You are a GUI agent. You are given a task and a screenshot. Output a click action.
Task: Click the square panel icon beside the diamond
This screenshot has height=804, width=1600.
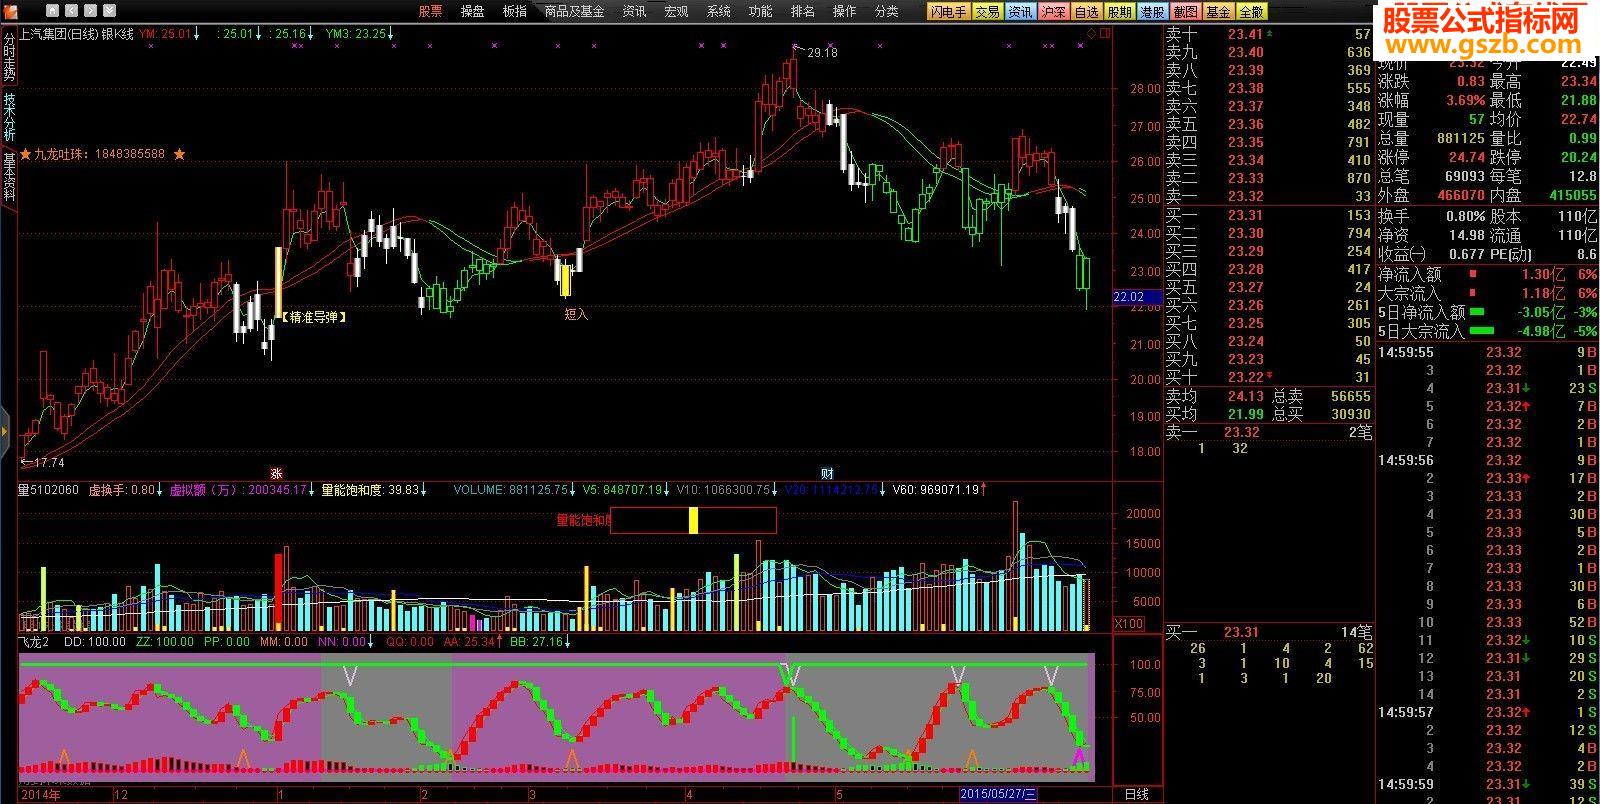(x=1105, y=33)
